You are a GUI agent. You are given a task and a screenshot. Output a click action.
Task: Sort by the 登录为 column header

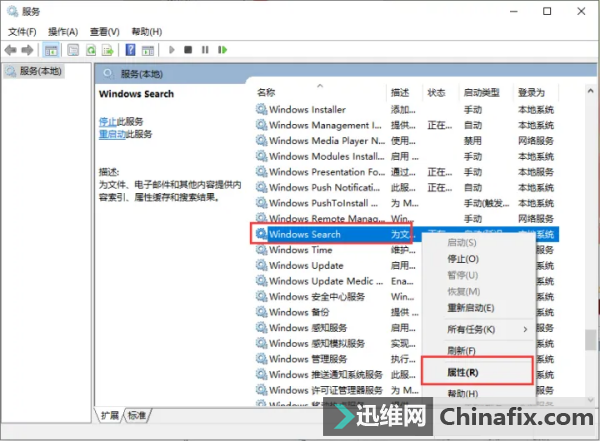(536, 92)
